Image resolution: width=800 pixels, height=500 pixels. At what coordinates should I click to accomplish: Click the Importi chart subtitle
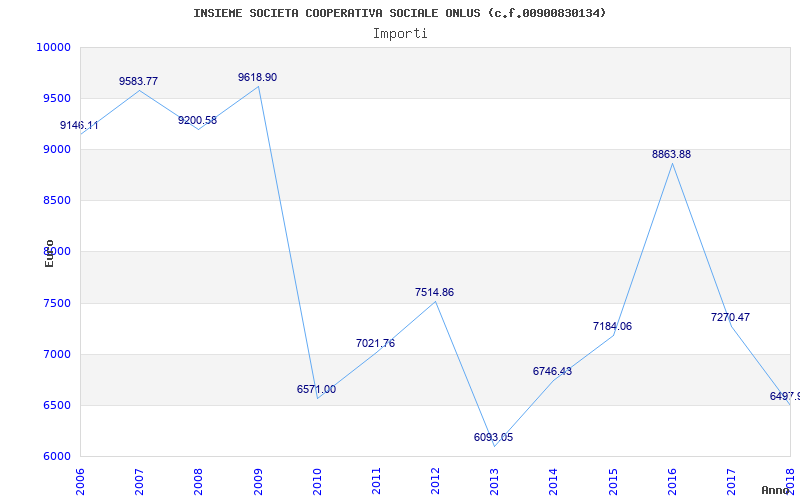pyautogui.click(x=400, y=34)
